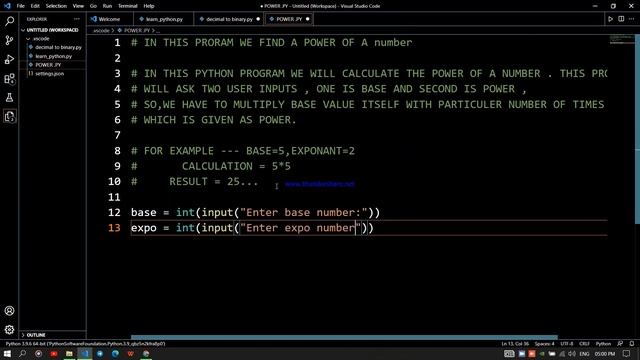640x360 pixels.
Task: Collapse the .vscode folder
Action: point(41,39)
